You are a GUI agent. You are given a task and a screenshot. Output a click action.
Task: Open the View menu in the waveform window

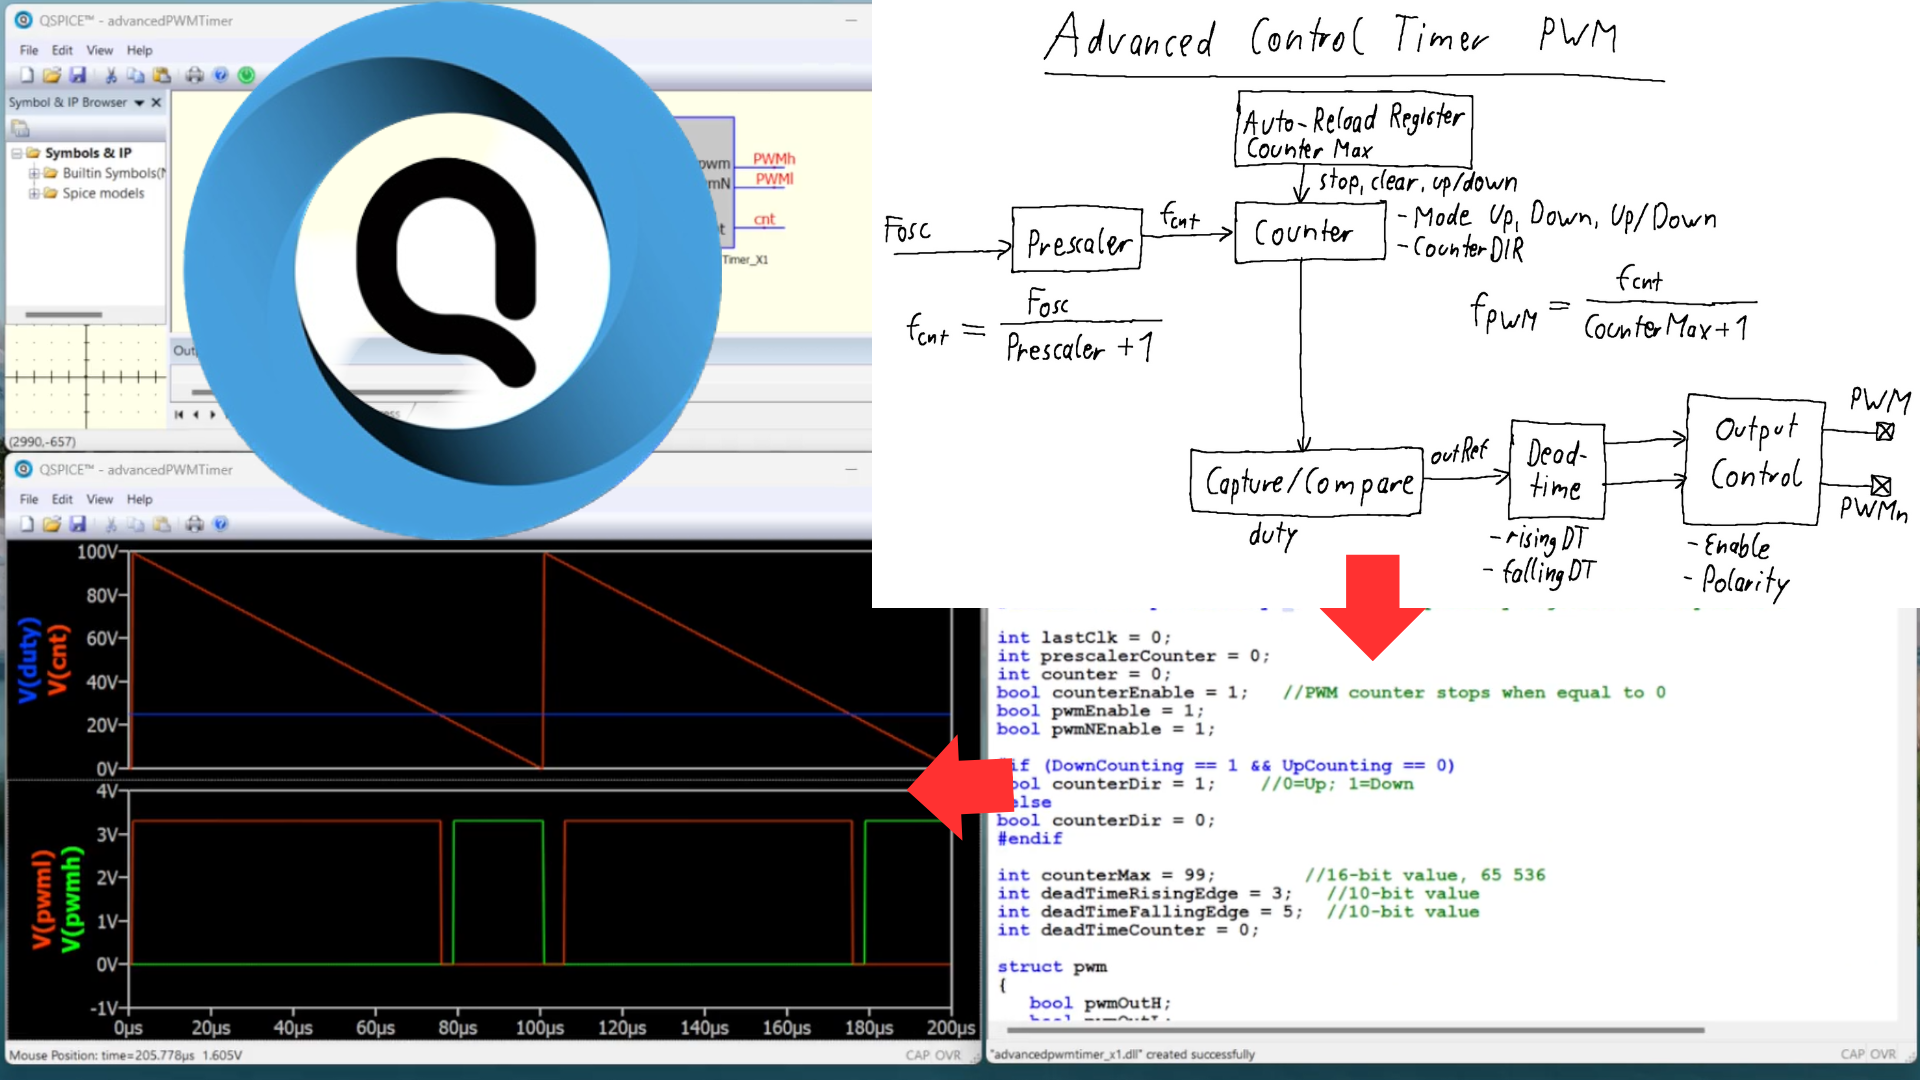pos(99,498)
